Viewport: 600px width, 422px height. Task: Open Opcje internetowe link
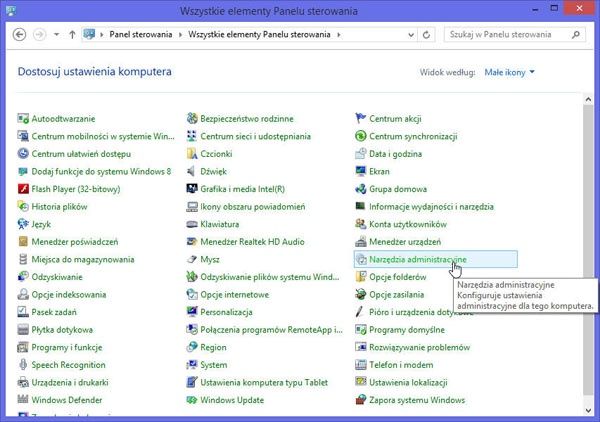coord(235,295)
